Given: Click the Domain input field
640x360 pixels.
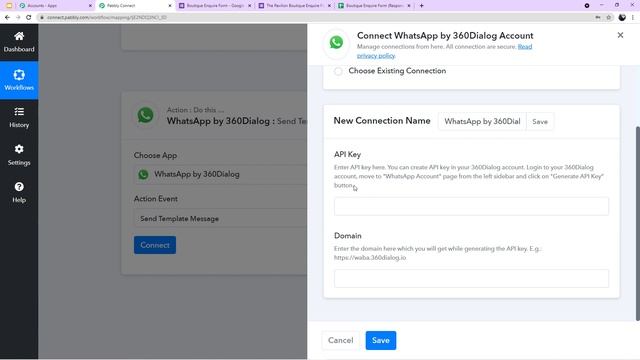Looking at the screenshot, I should (x=471, y=278).
